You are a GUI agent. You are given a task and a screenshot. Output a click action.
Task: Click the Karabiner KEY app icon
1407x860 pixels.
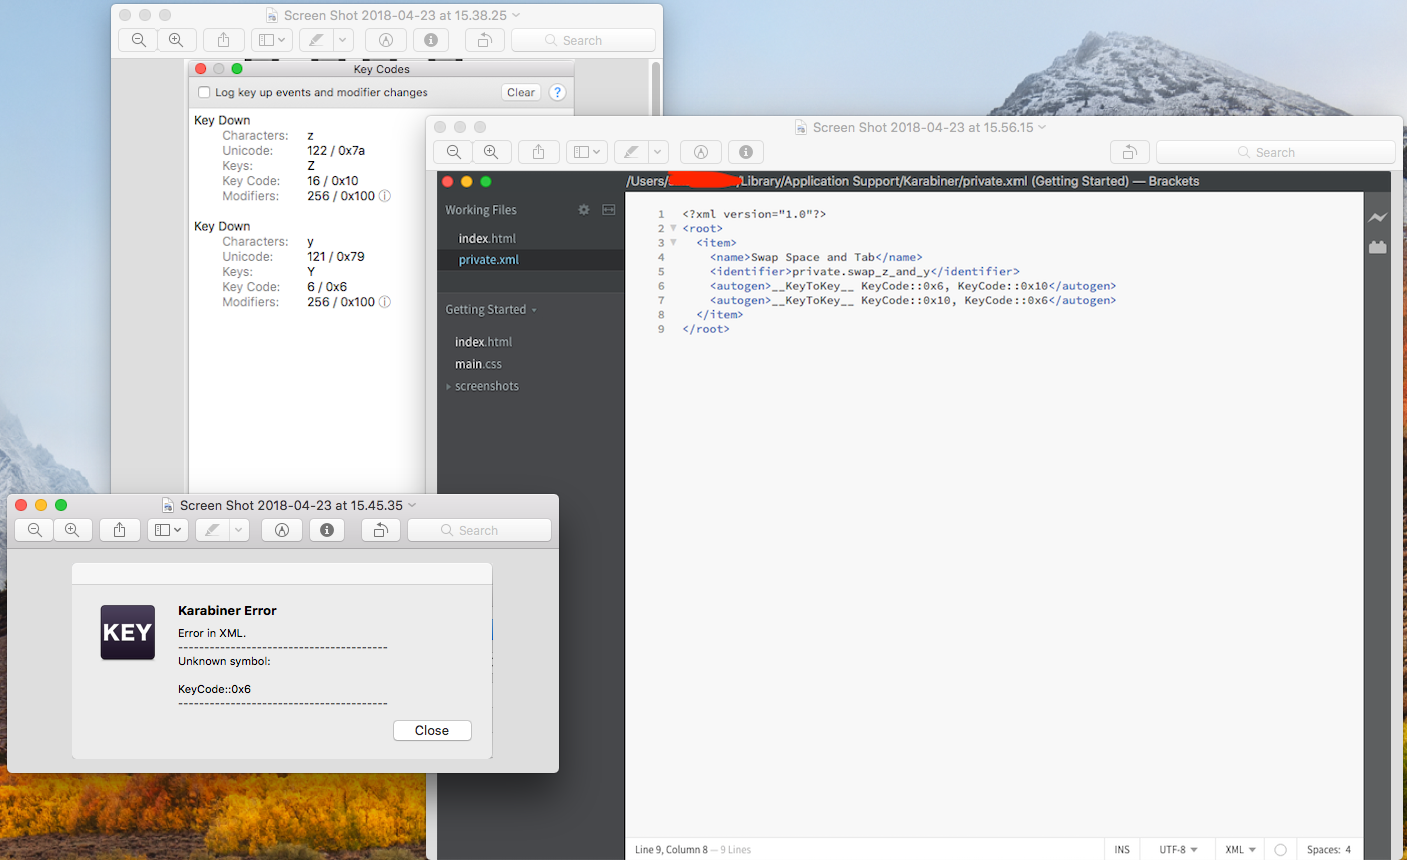[128, 632]
